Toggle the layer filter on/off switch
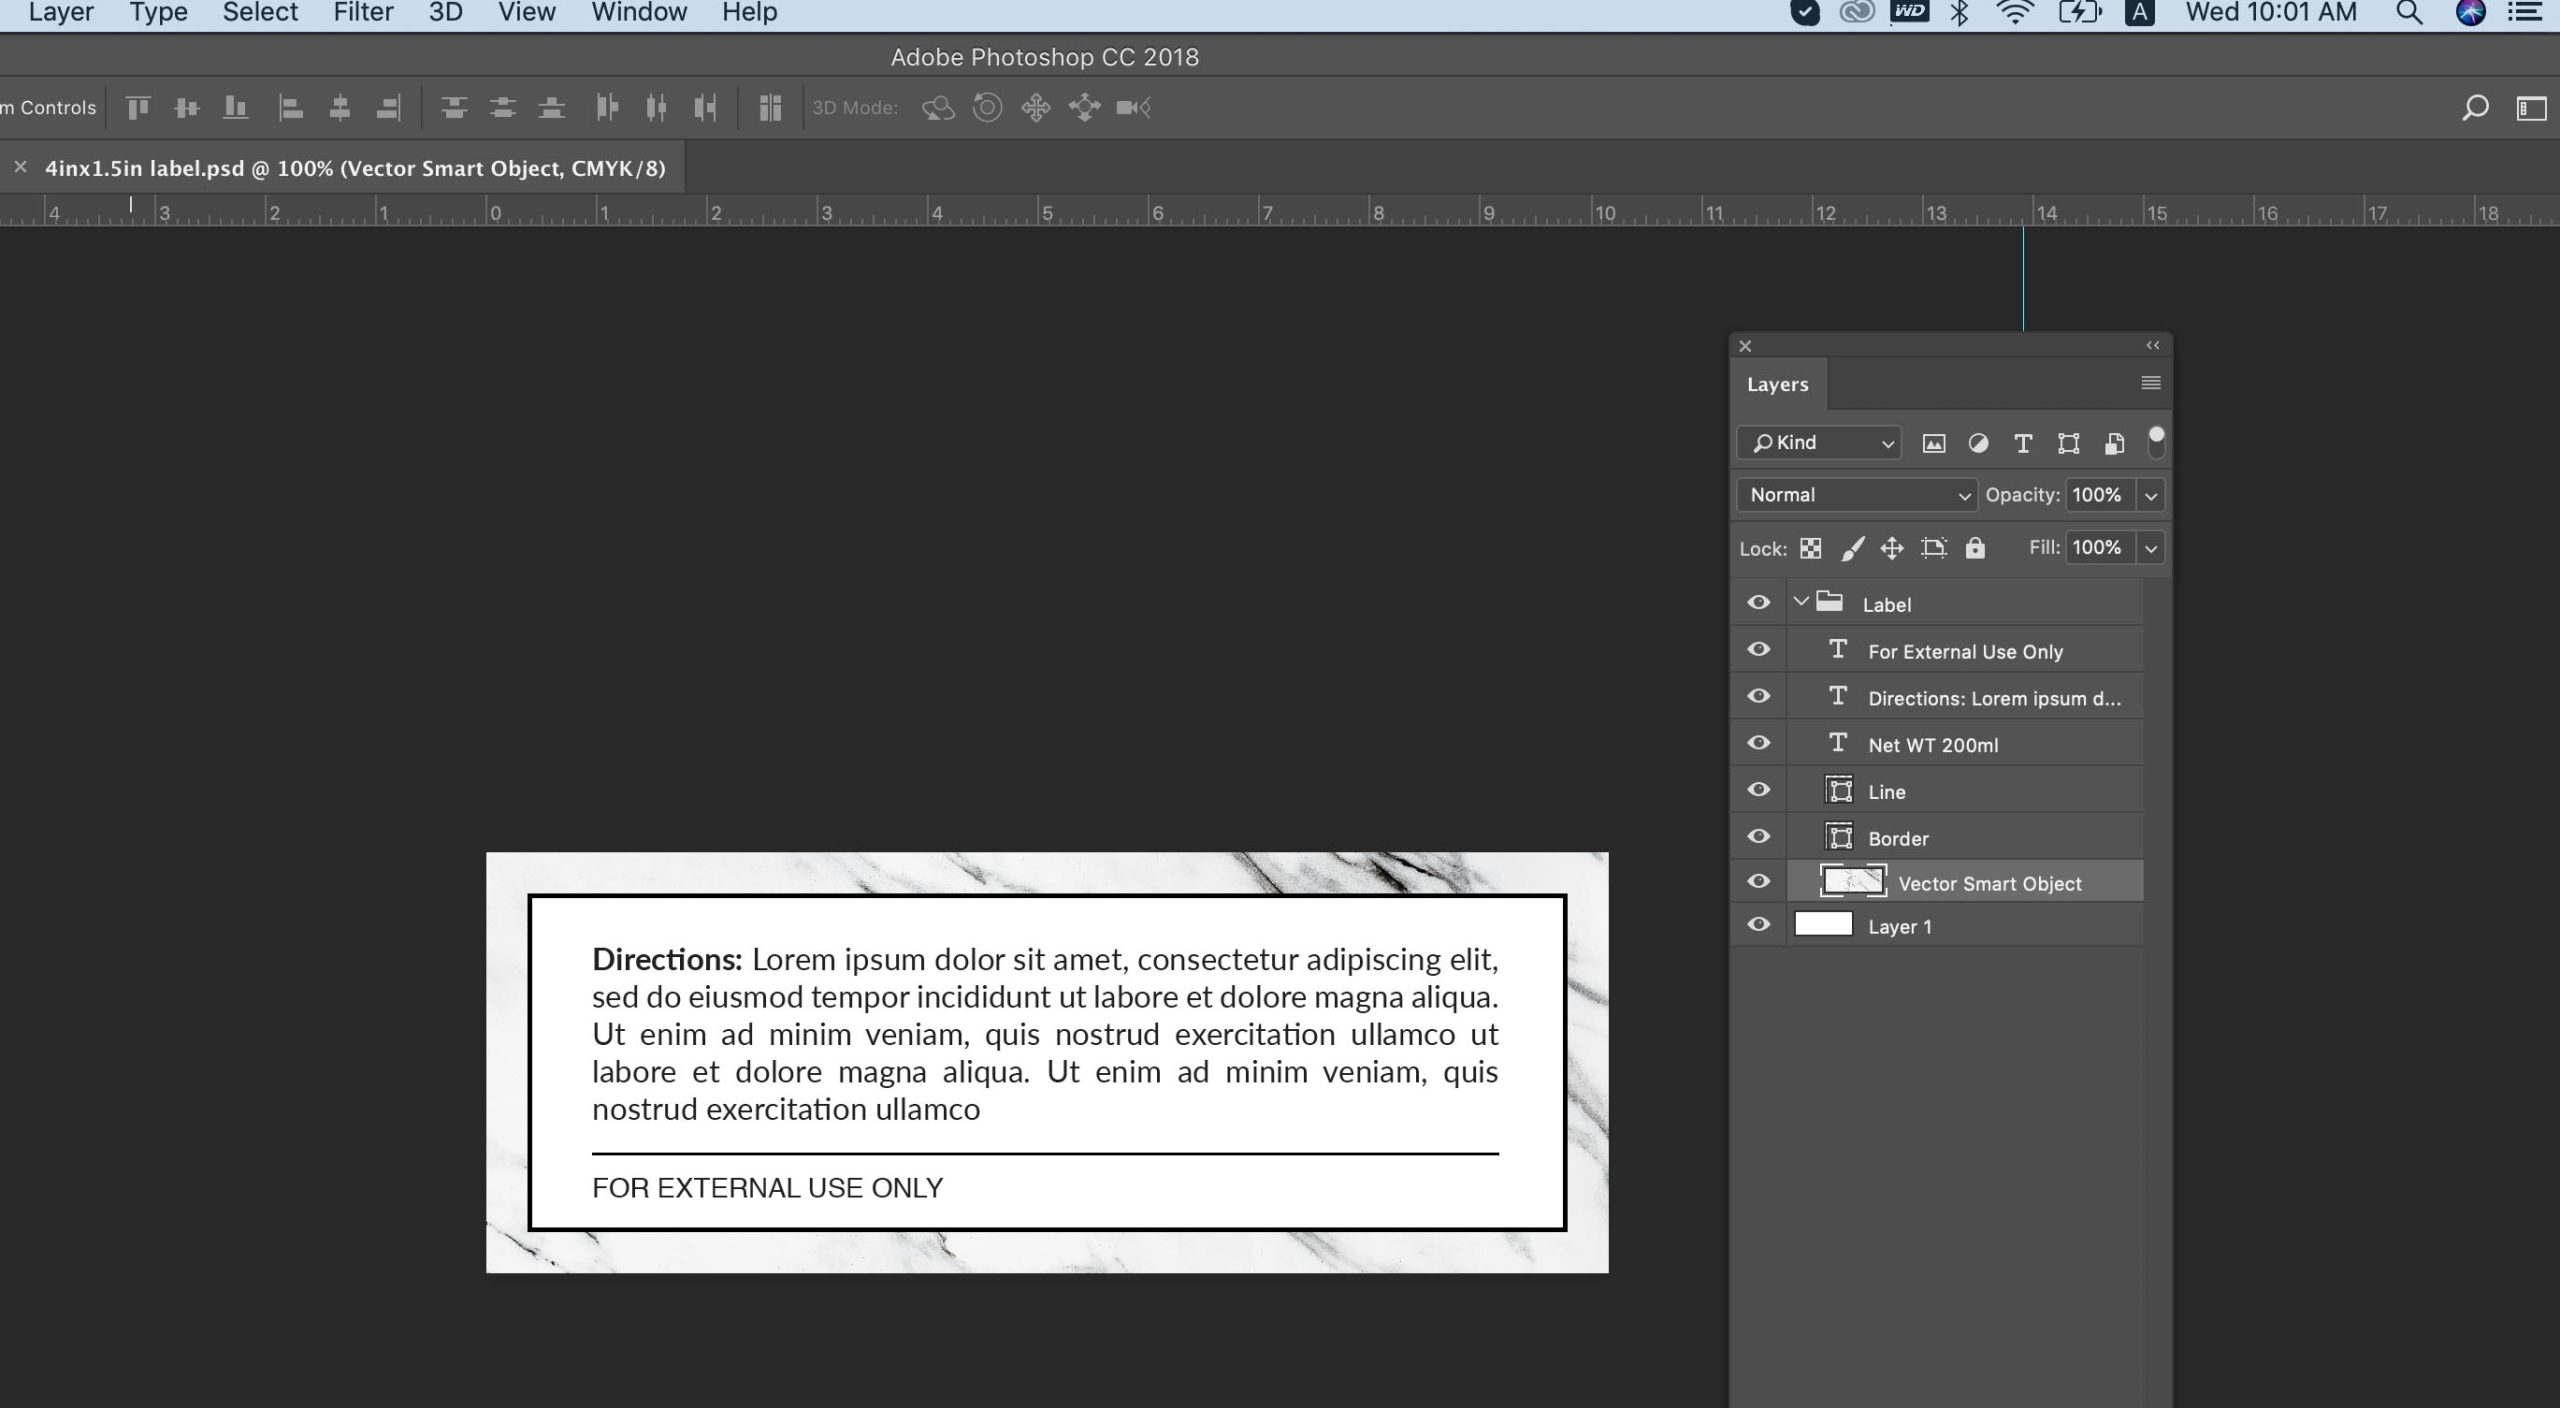 click(x=2156, y=441)
